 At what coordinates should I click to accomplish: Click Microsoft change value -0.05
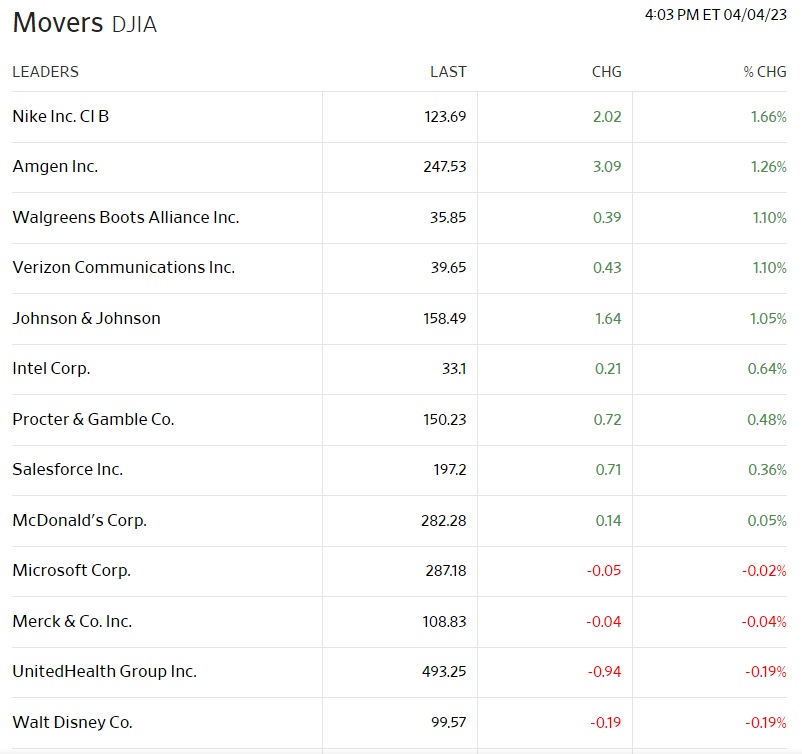coord(604,570)
